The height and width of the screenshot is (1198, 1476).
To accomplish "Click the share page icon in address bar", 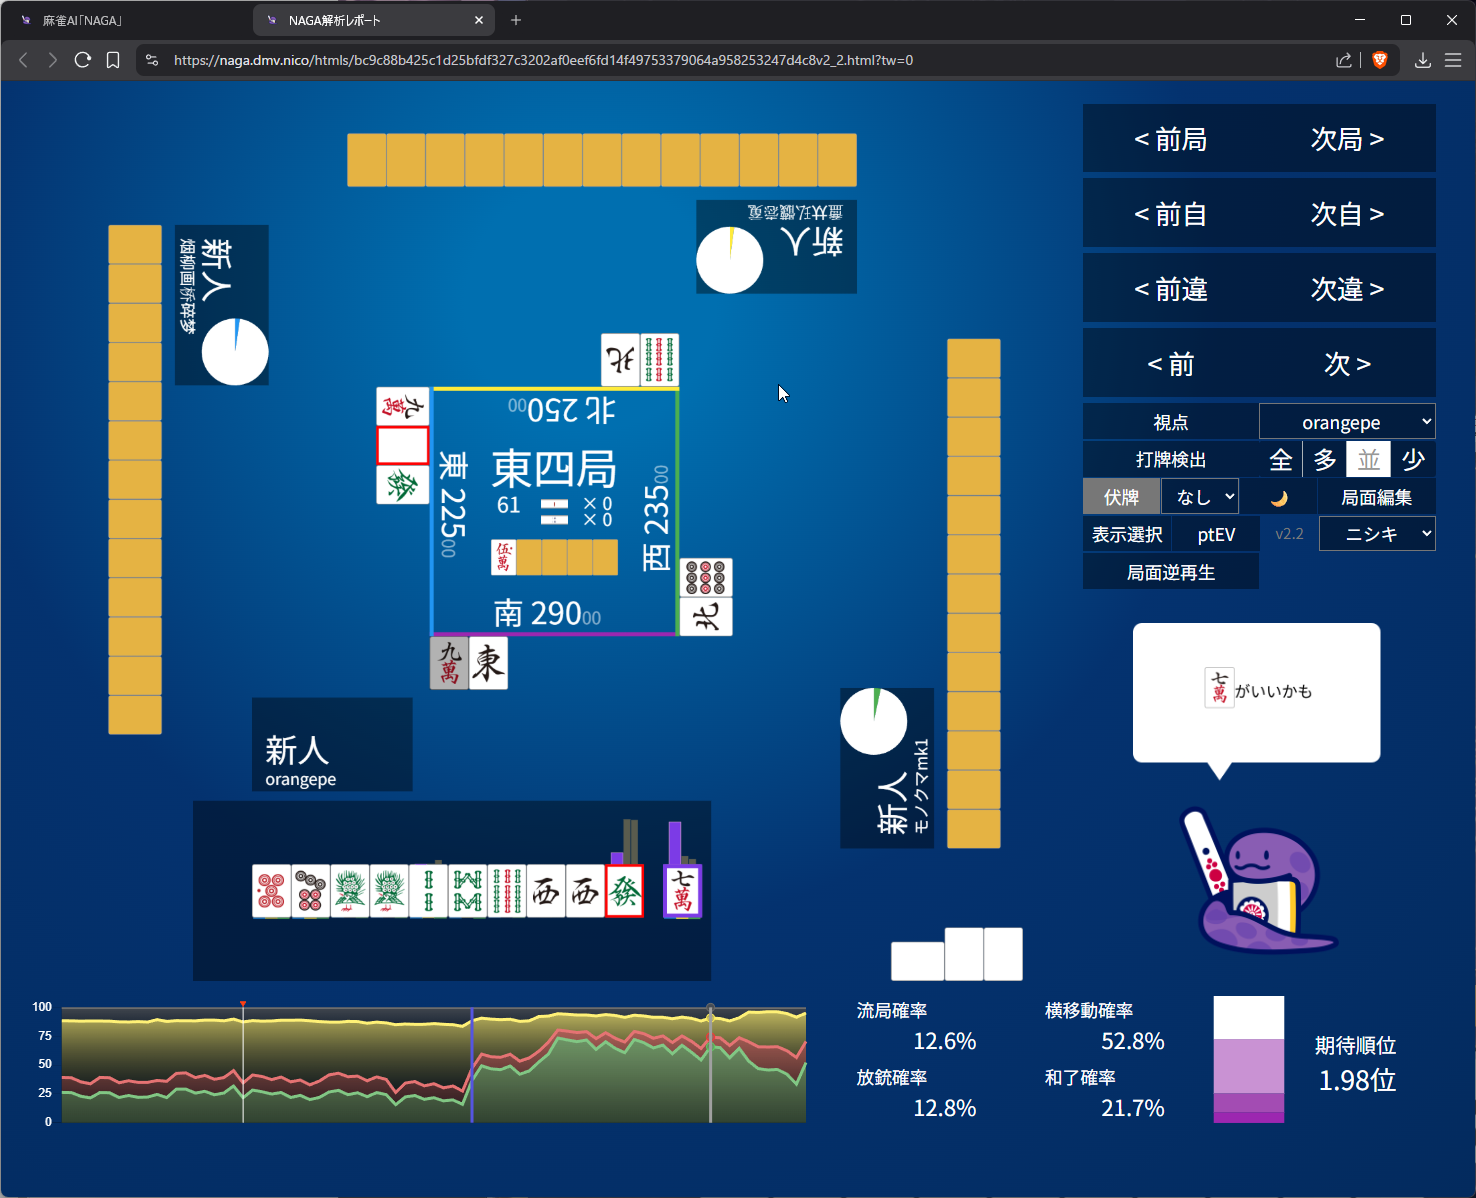I will [1343, 60].
